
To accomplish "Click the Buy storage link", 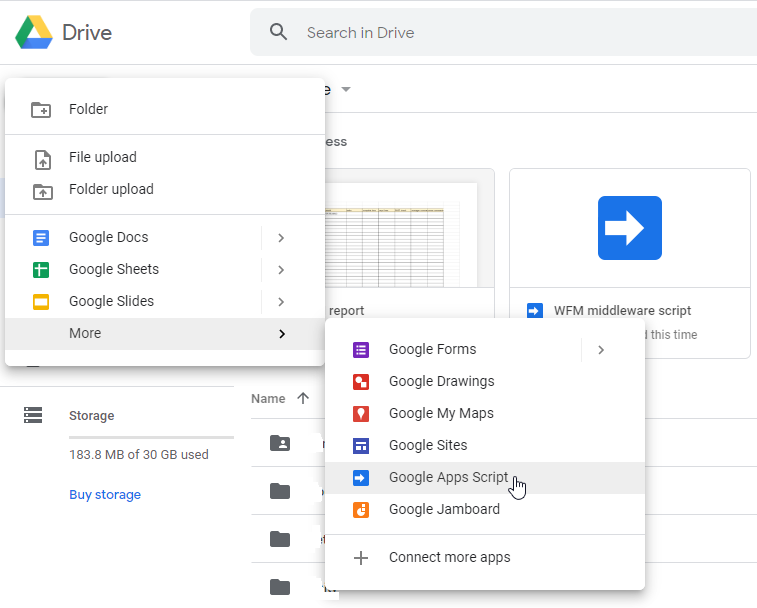I will coord(105,495).
